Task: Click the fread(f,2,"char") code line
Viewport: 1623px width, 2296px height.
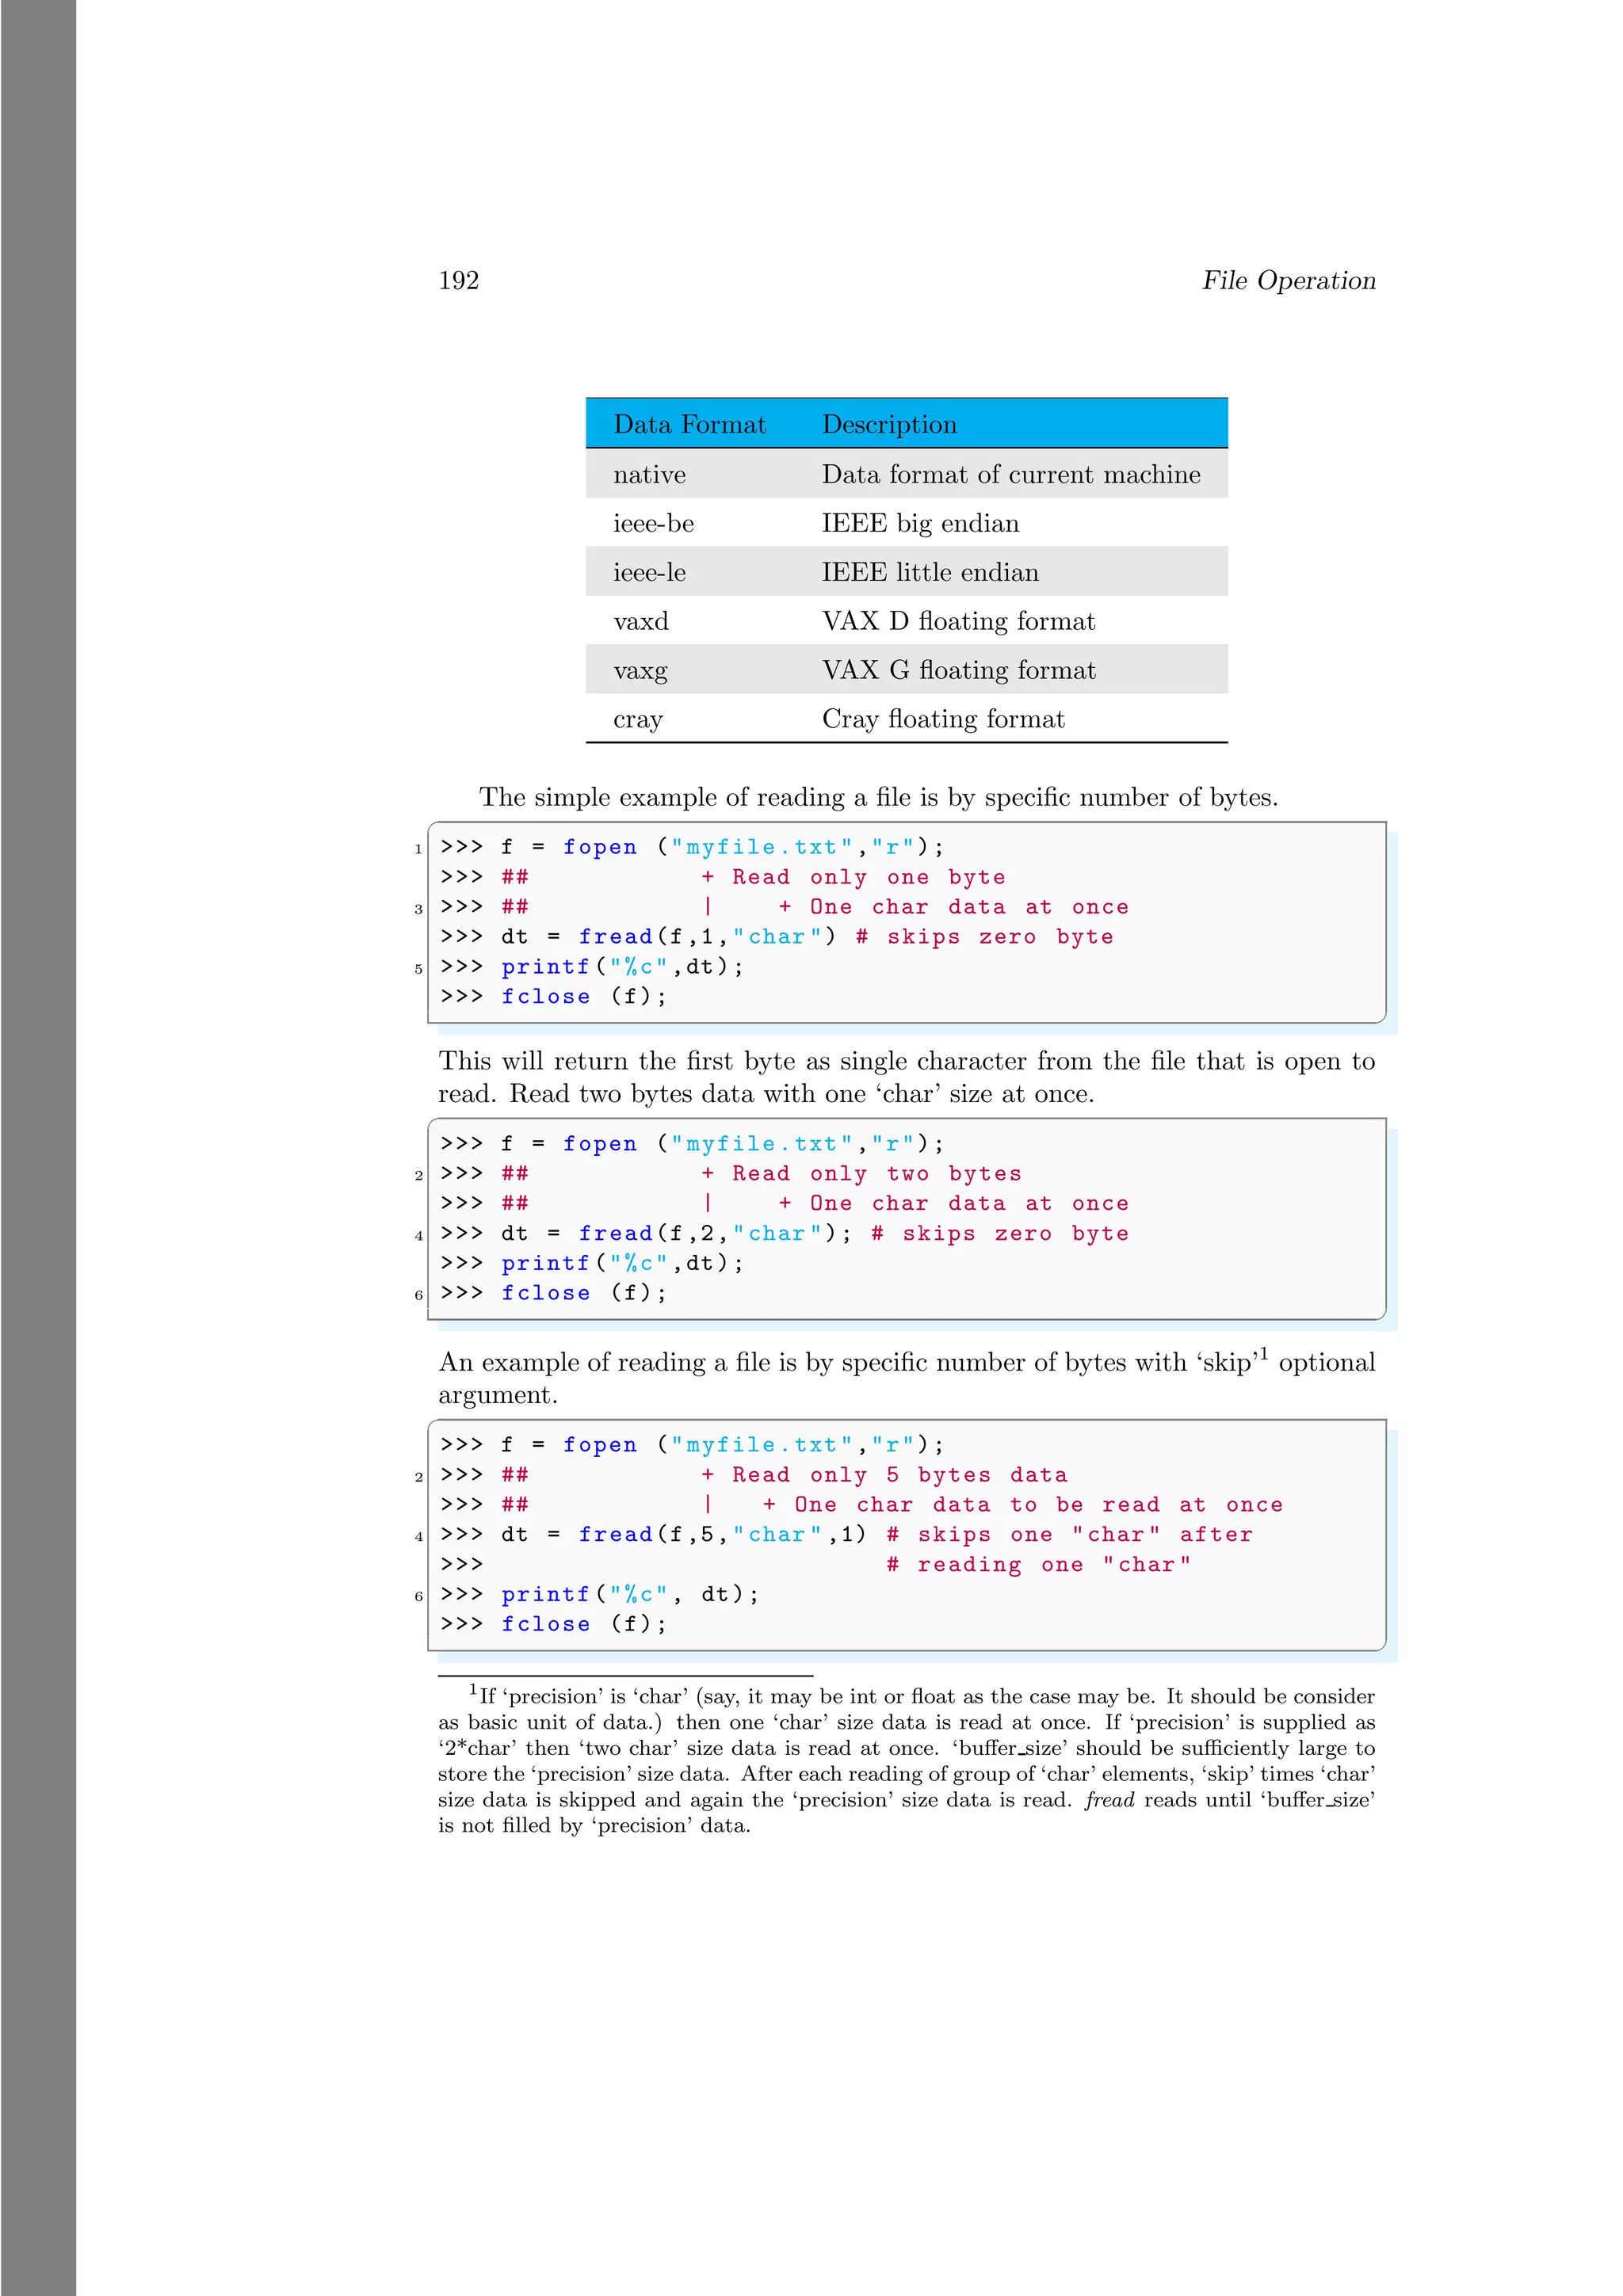Action: pos(784,1233)
